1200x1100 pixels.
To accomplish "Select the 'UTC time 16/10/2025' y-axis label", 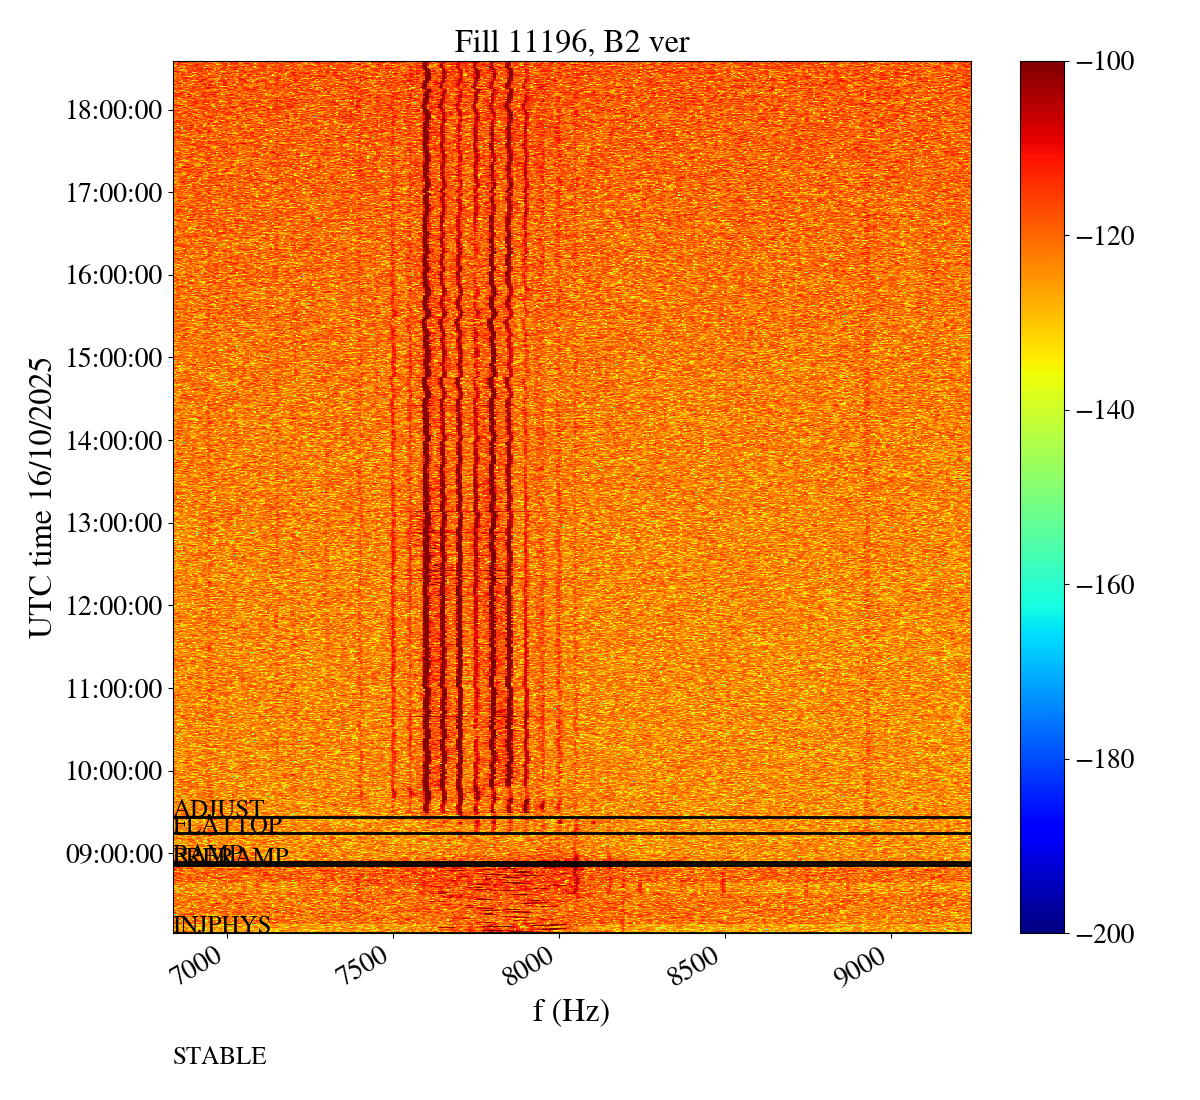I will 41,497.
